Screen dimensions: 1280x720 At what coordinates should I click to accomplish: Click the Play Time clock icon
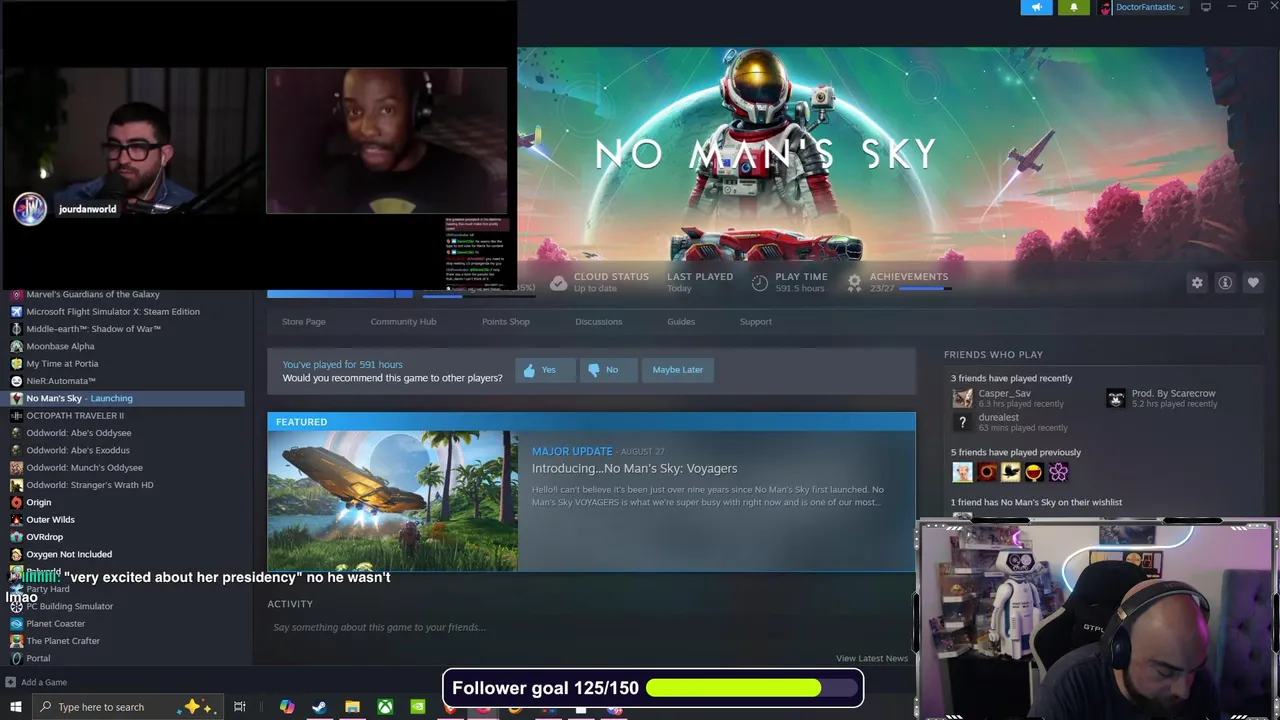click(x=760, y=283)
